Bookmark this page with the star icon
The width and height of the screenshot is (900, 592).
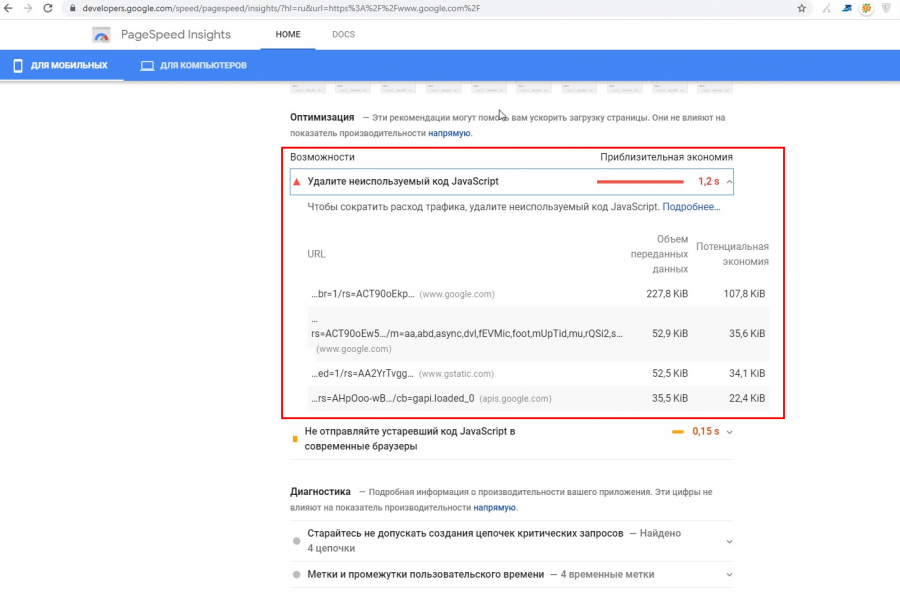click(x=801, y=8)
